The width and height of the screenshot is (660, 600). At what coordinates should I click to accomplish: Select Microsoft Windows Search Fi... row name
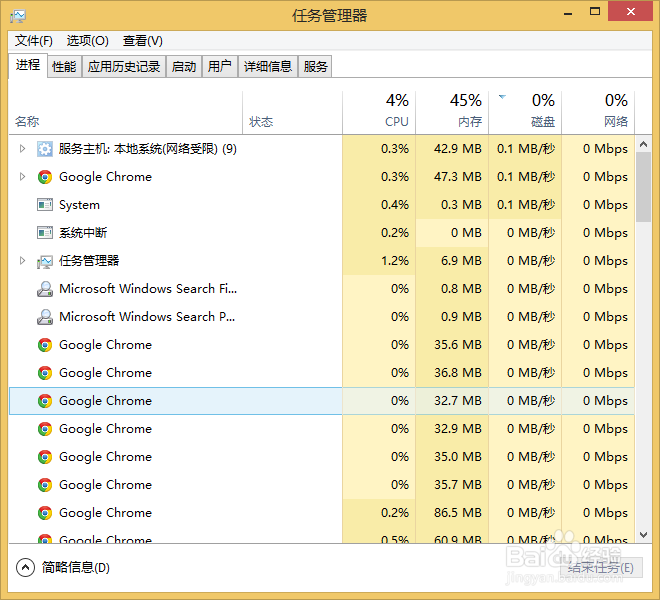point(148,289)
